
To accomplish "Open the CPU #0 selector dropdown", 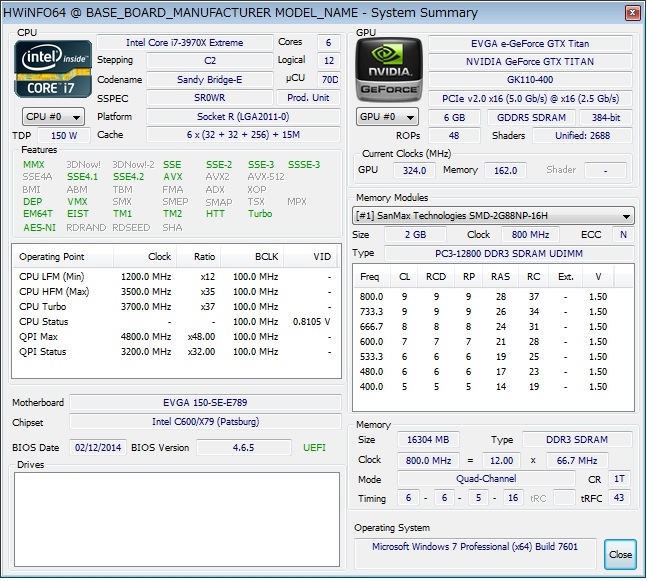I will (53, 117).
